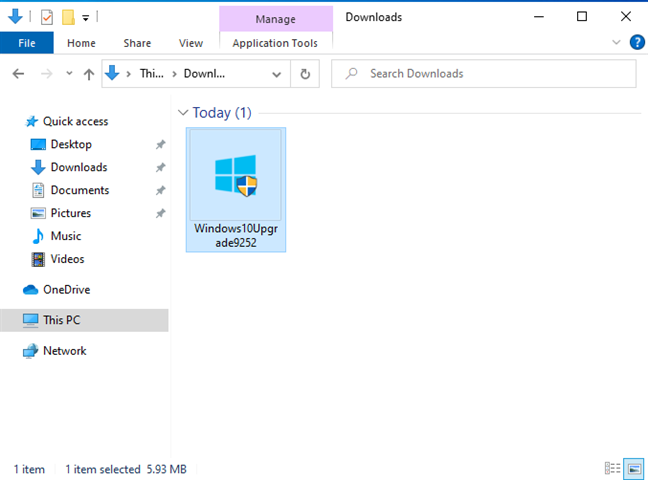Click the Manage contextual tab
Viewport: 648px width, 480px height.
click(276, 19)
